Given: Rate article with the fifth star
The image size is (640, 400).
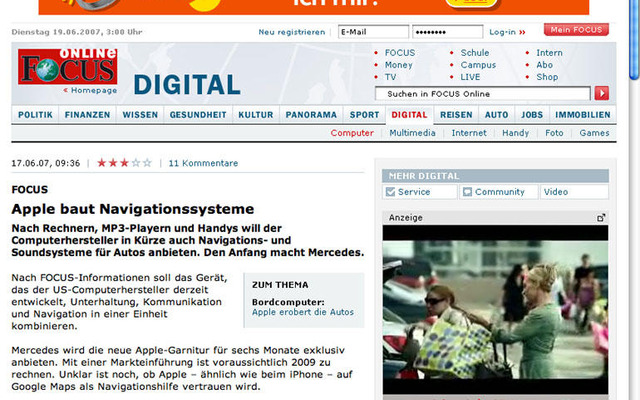Looking at the screenshot, I should pos(147,163).
